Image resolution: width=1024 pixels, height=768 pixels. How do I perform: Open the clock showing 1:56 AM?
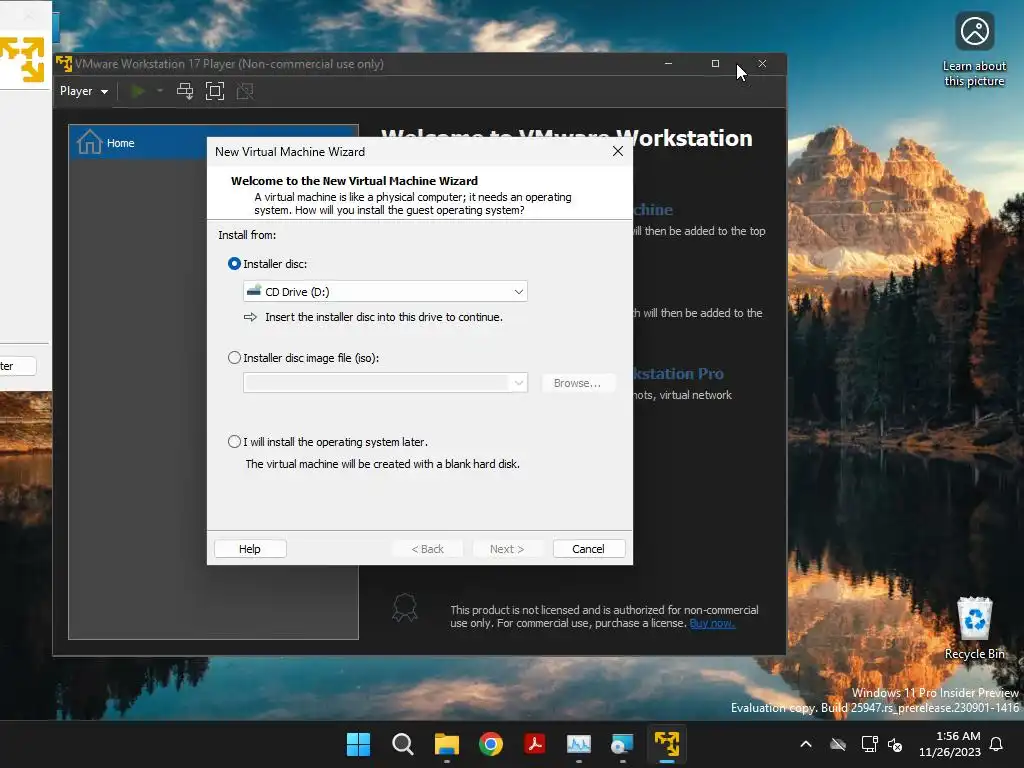[x=950, y=744]
